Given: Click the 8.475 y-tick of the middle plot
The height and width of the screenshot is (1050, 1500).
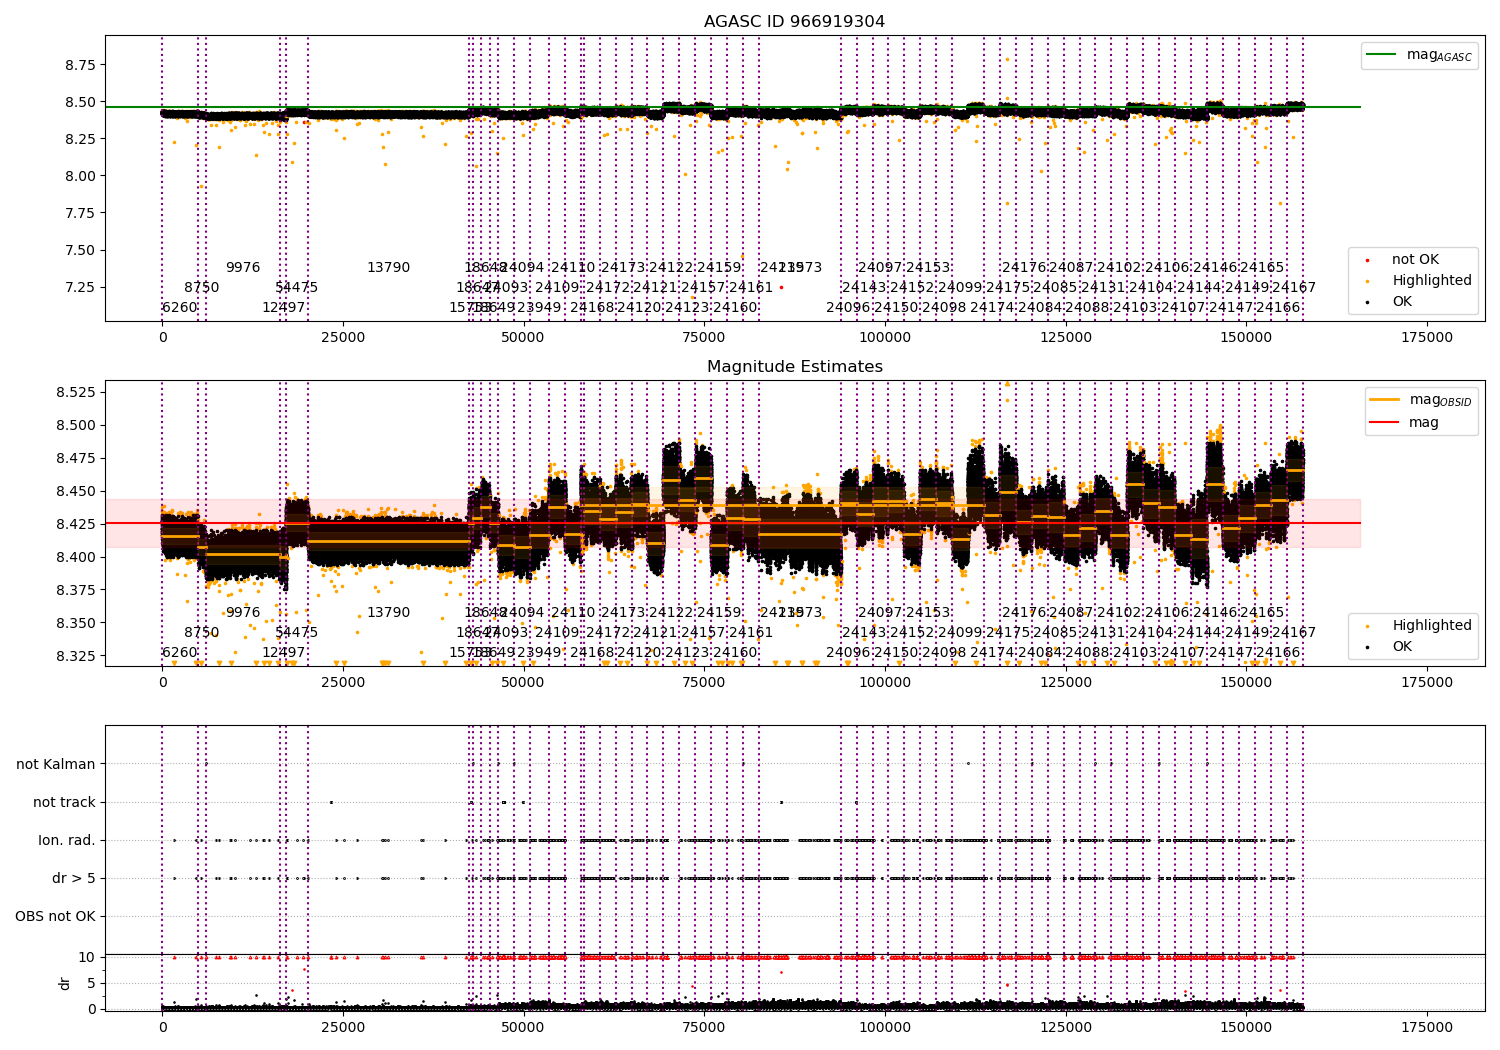Looking at the screenshot, I should [x=76, y=458].
